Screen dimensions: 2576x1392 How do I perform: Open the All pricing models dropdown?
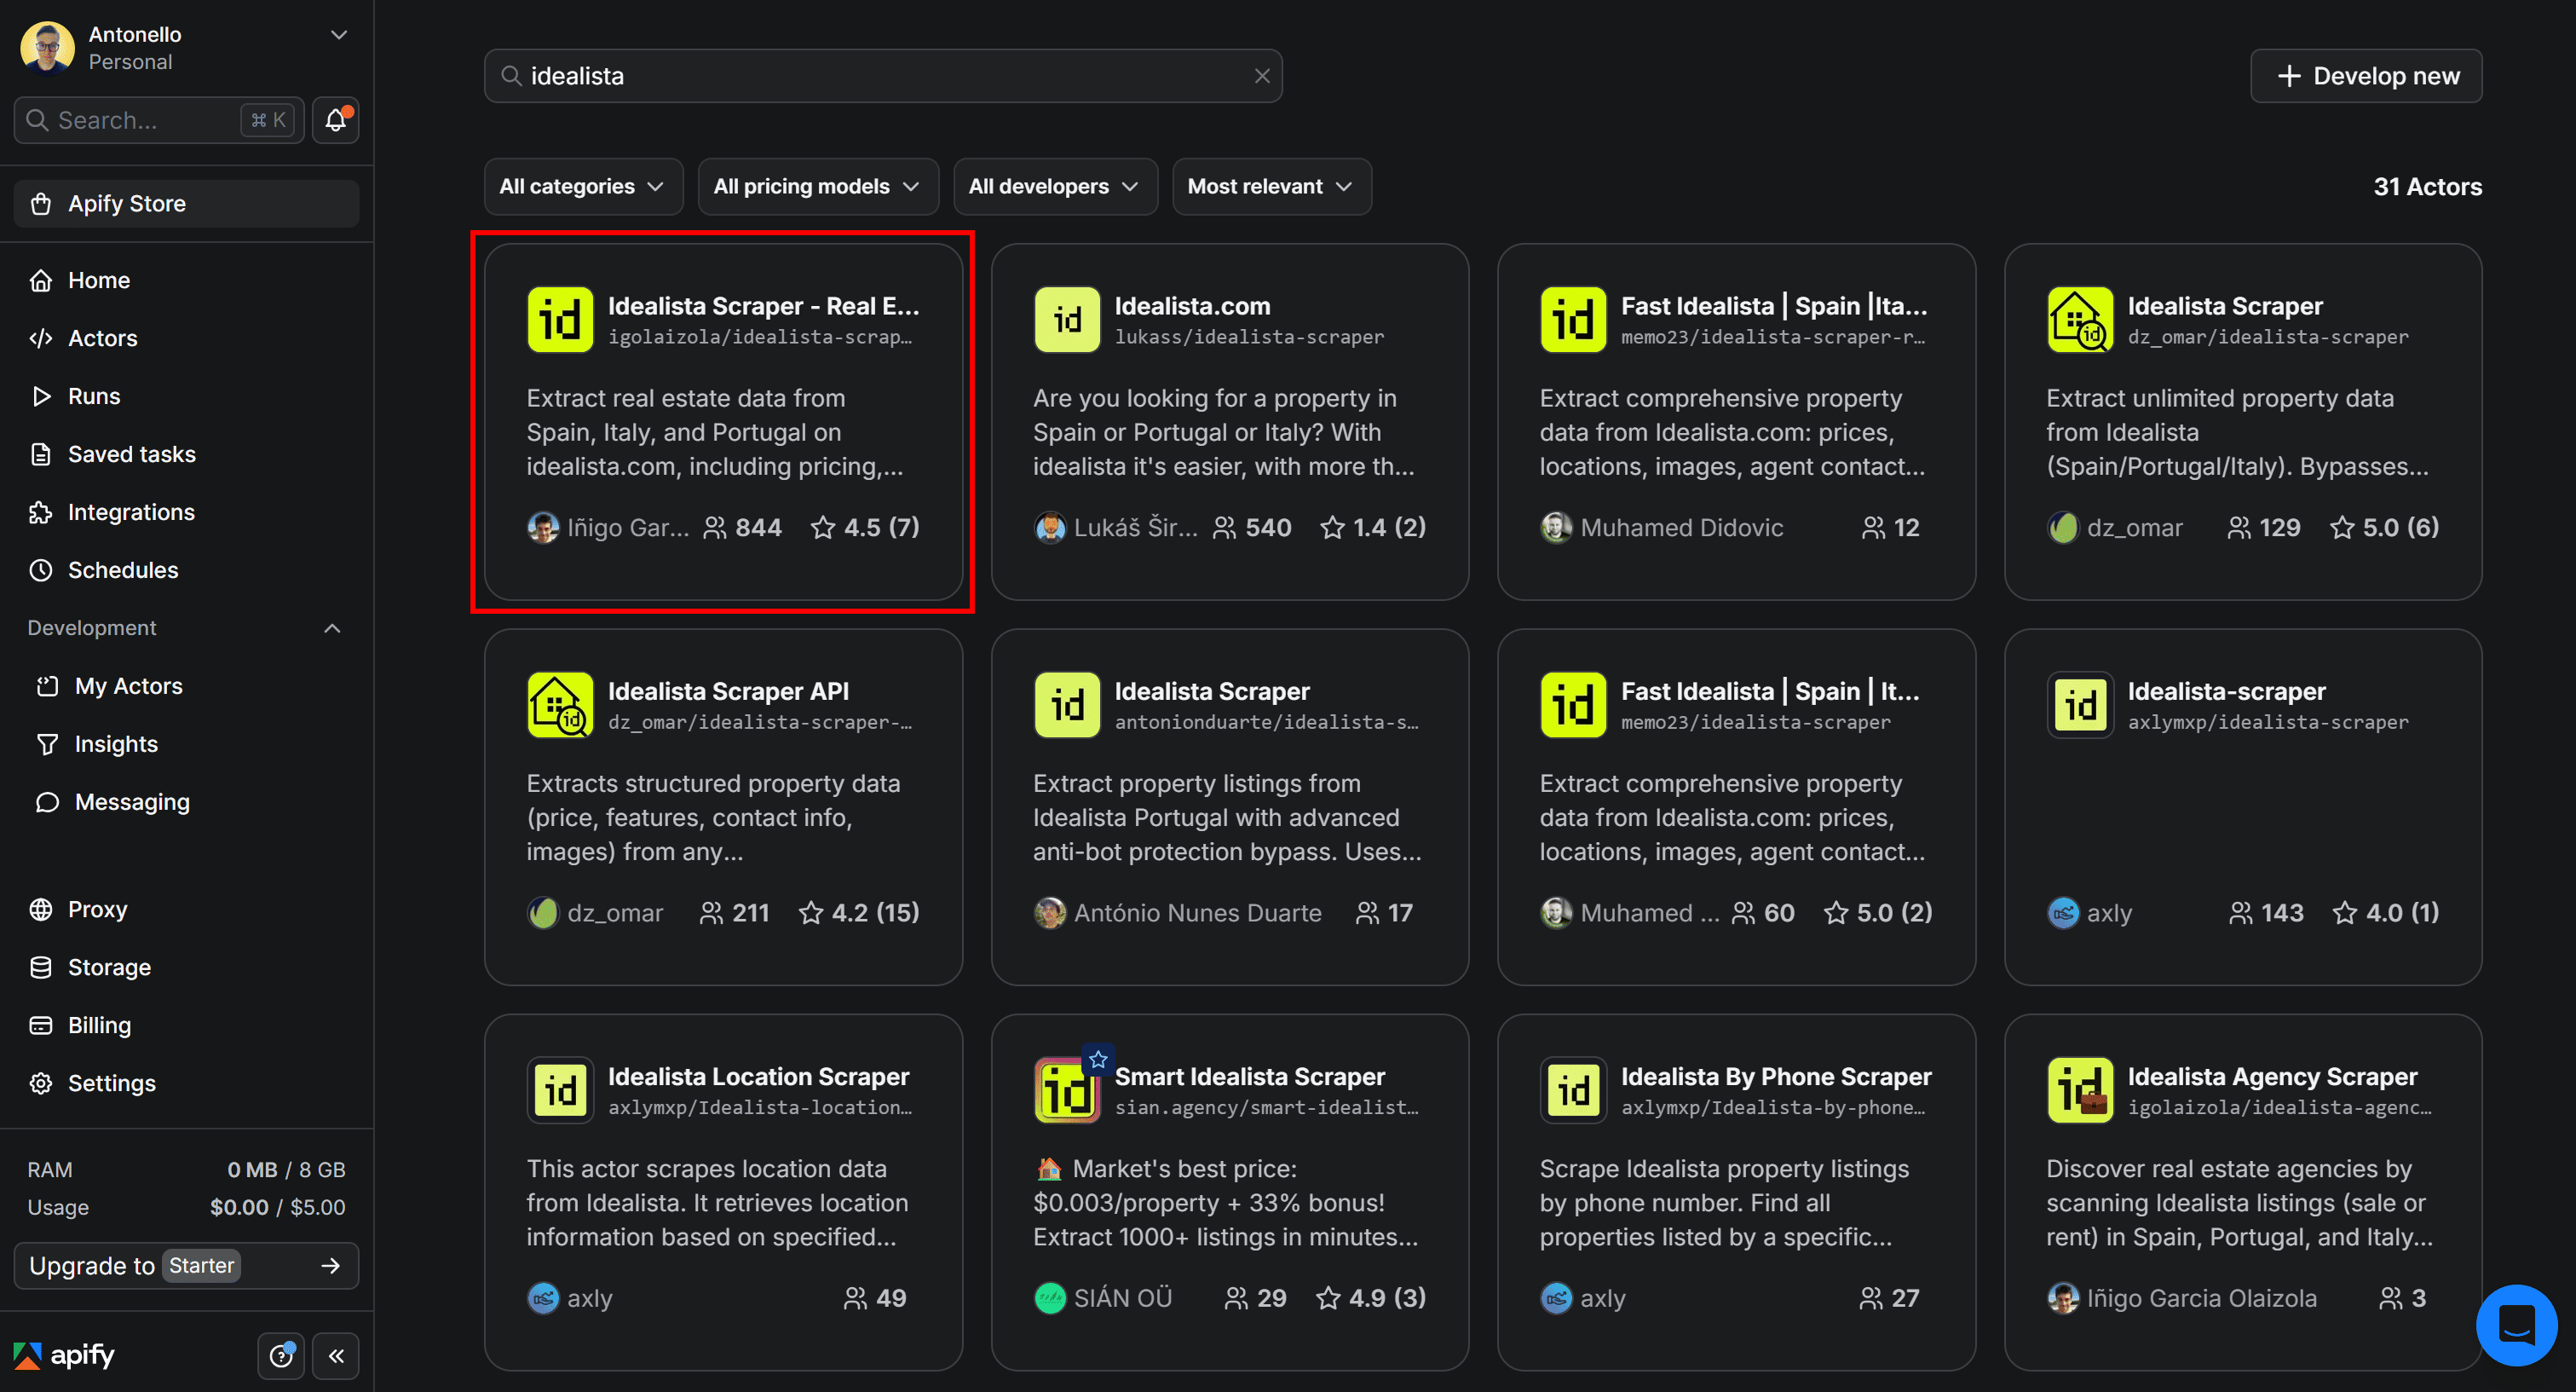(817, 186)
